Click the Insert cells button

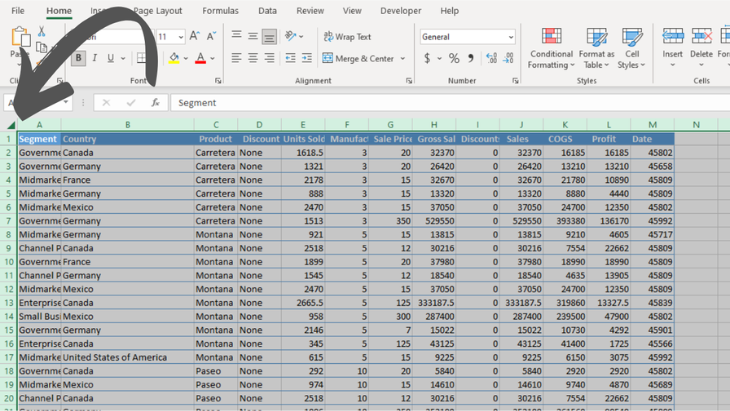pyautogui.click(x=673, y=48)
